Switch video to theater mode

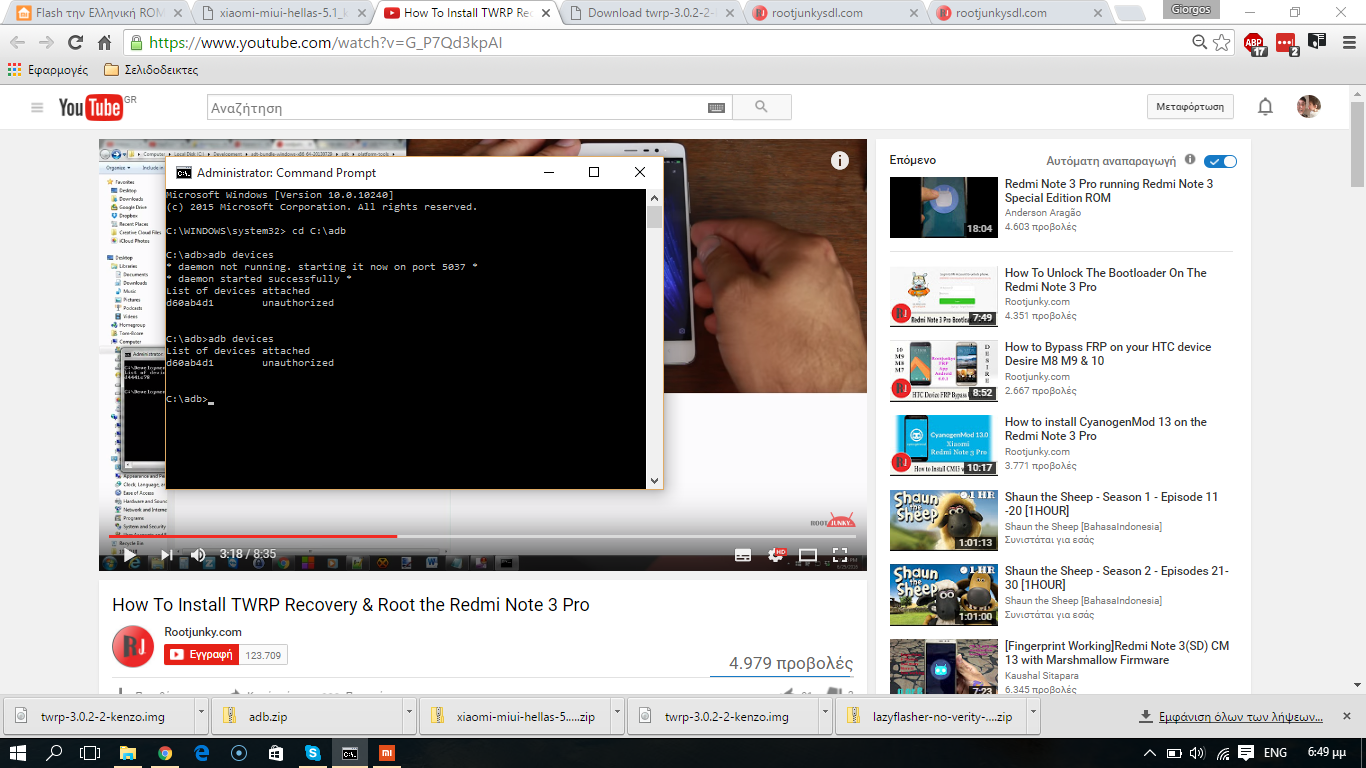808,554
